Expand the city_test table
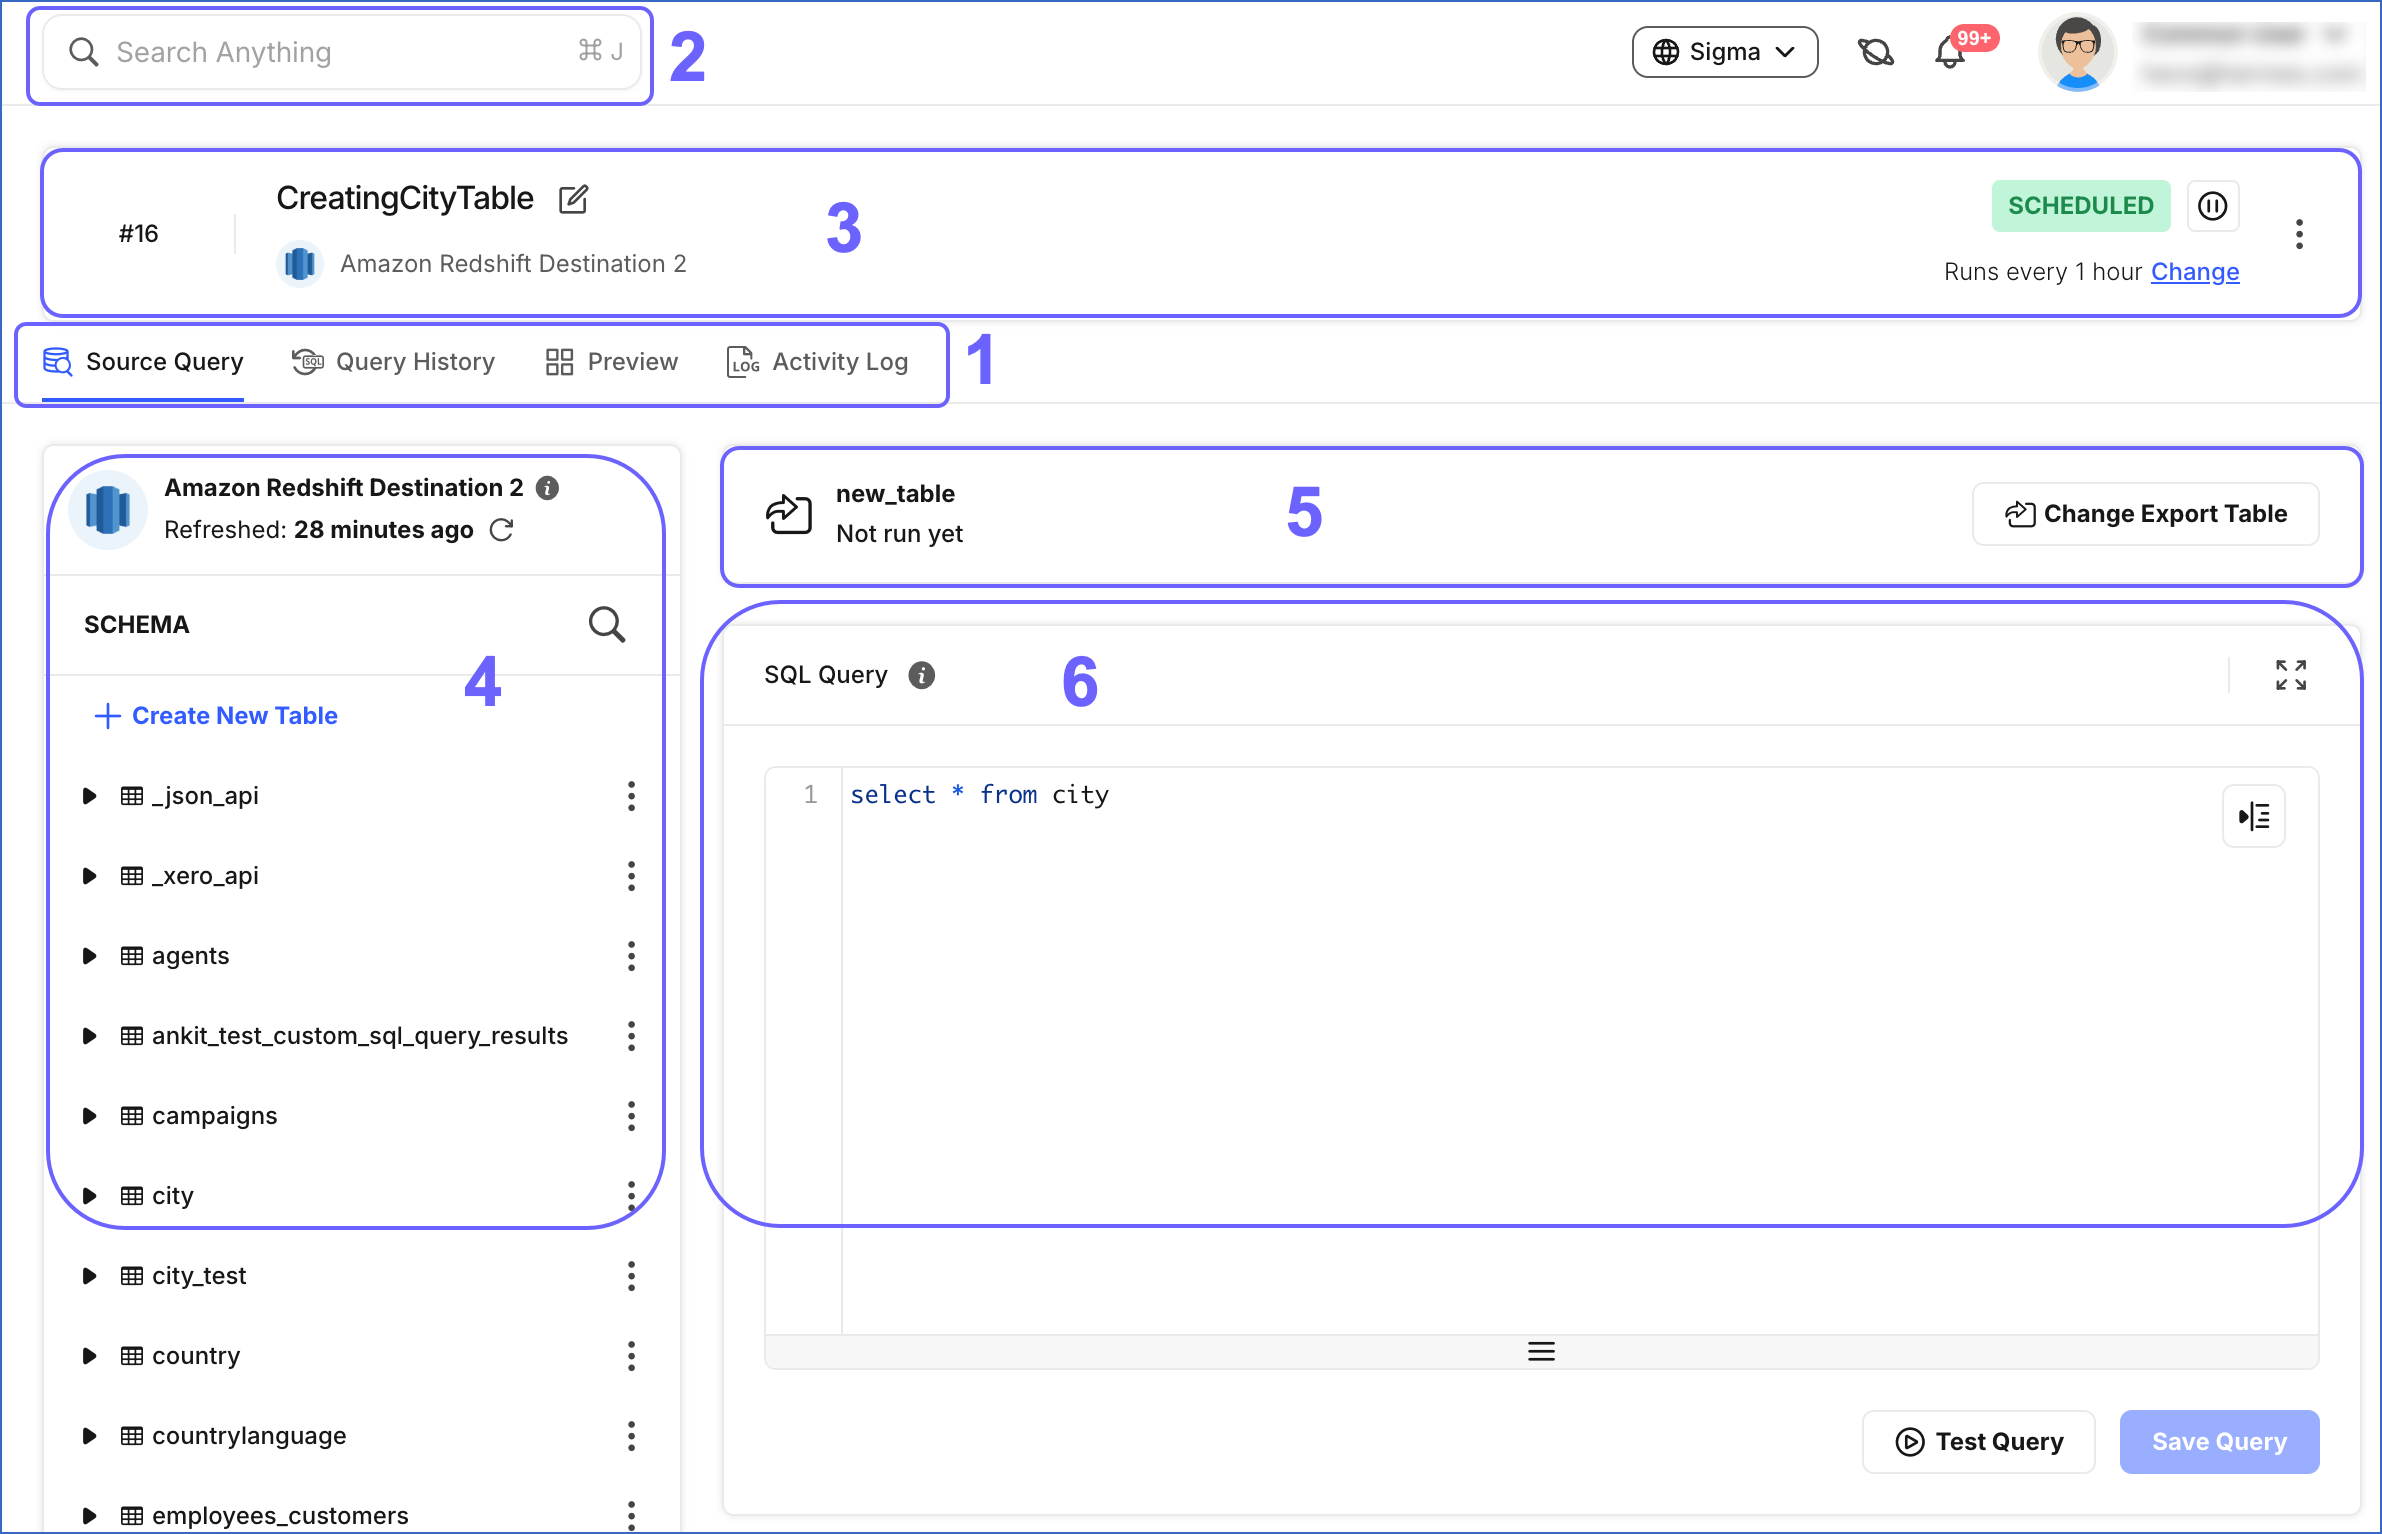 (89, 1276)
